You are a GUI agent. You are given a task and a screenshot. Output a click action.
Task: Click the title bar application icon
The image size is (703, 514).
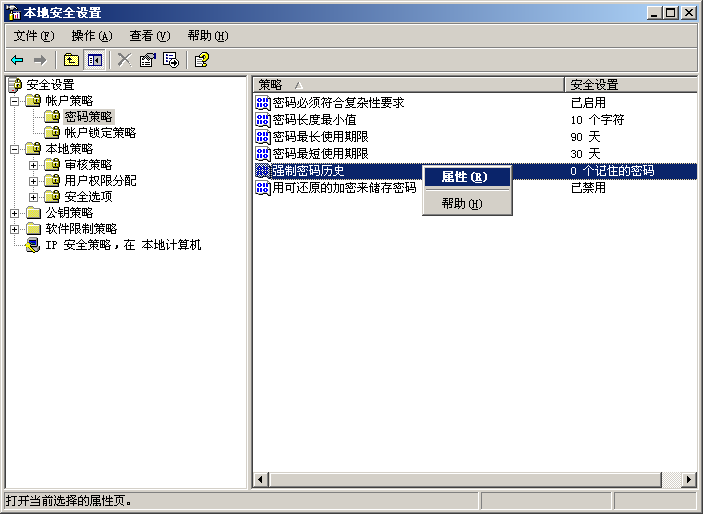point(14,13)
